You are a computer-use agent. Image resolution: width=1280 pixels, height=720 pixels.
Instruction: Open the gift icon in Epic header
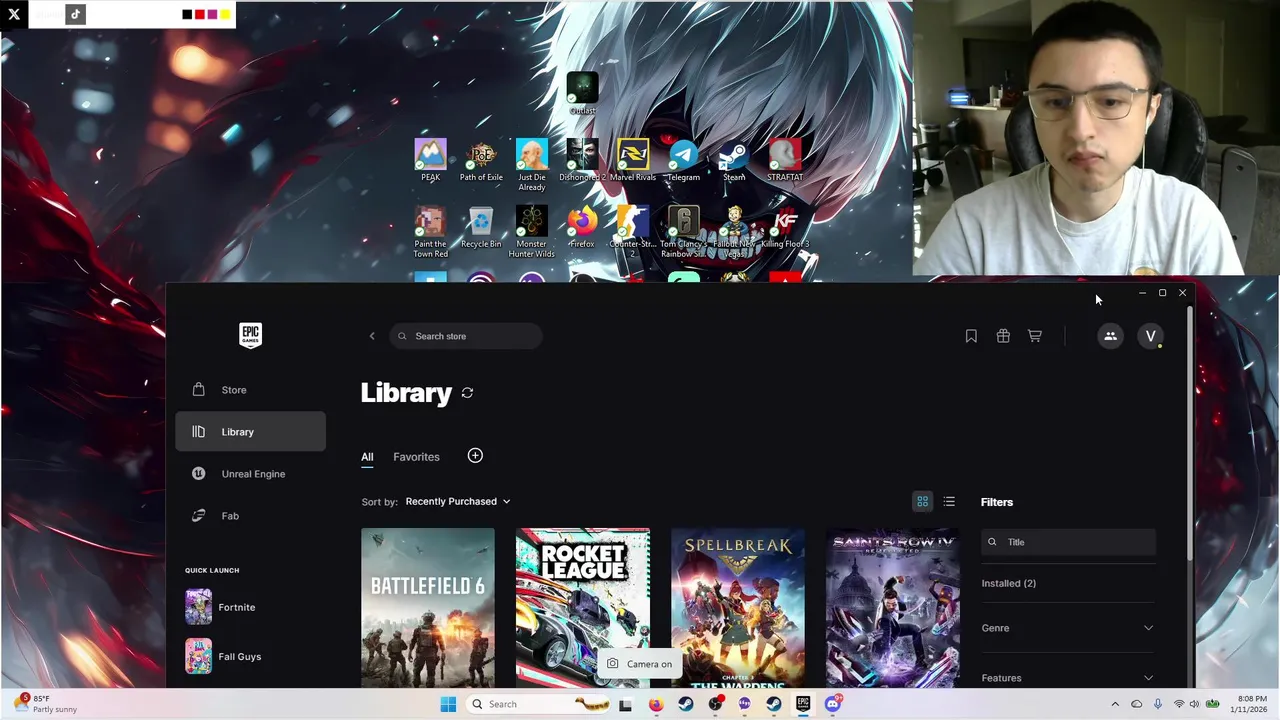pos(1003,336)
